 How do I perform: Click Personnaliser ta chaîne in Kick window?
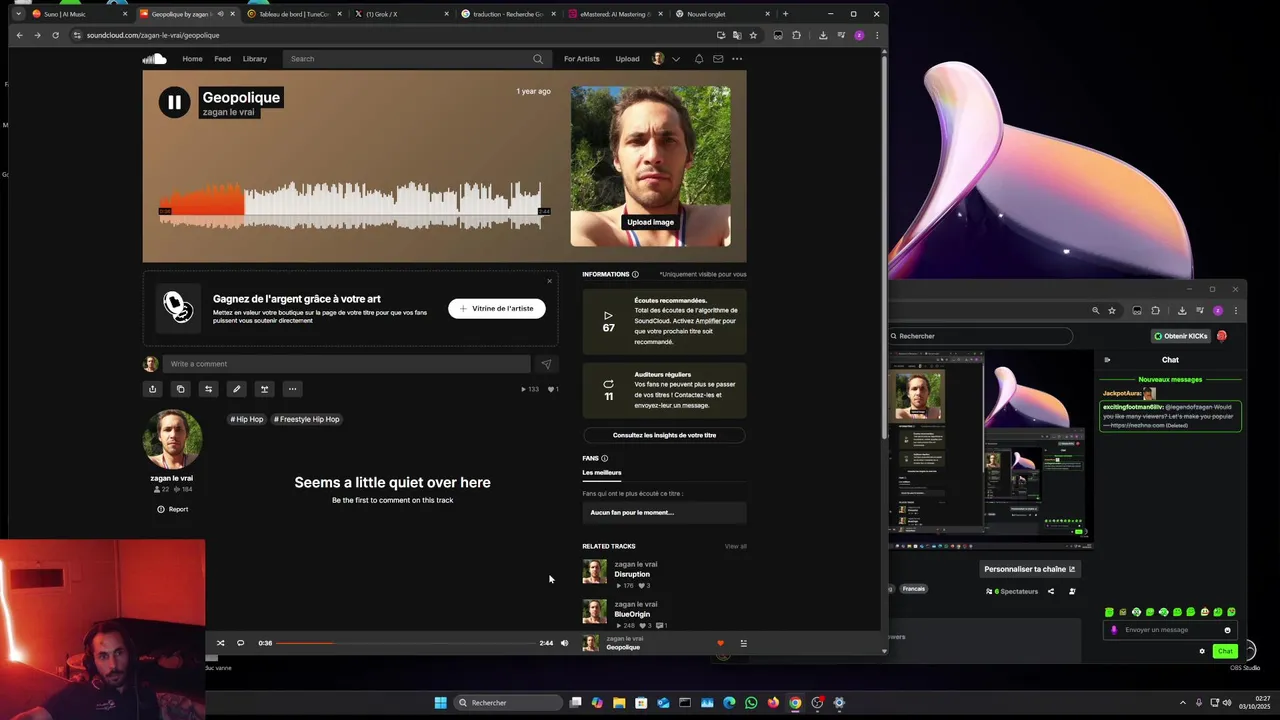click(1029, 569)
